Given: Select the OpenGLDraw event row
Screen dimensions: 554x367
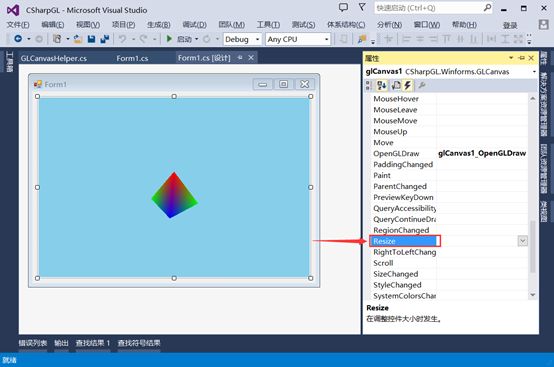Looking at the screenshot, I should 450,154.
